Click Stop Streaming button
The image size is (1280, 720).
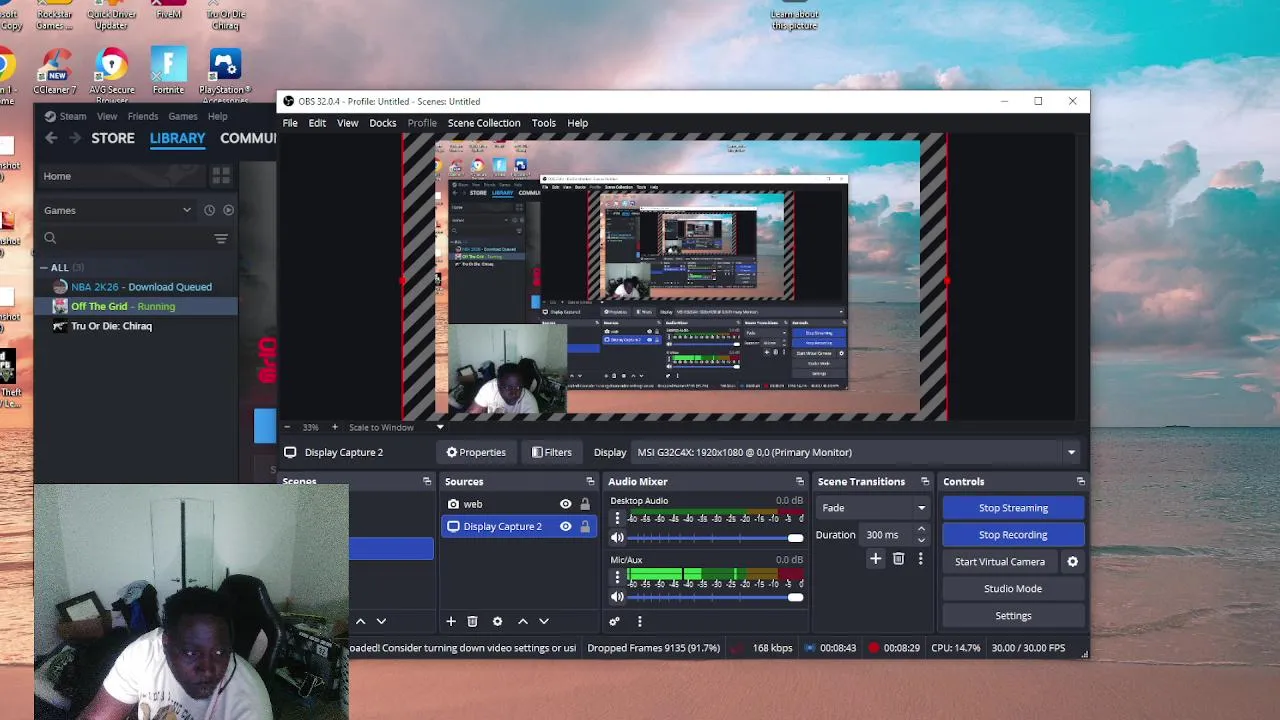1013,508
